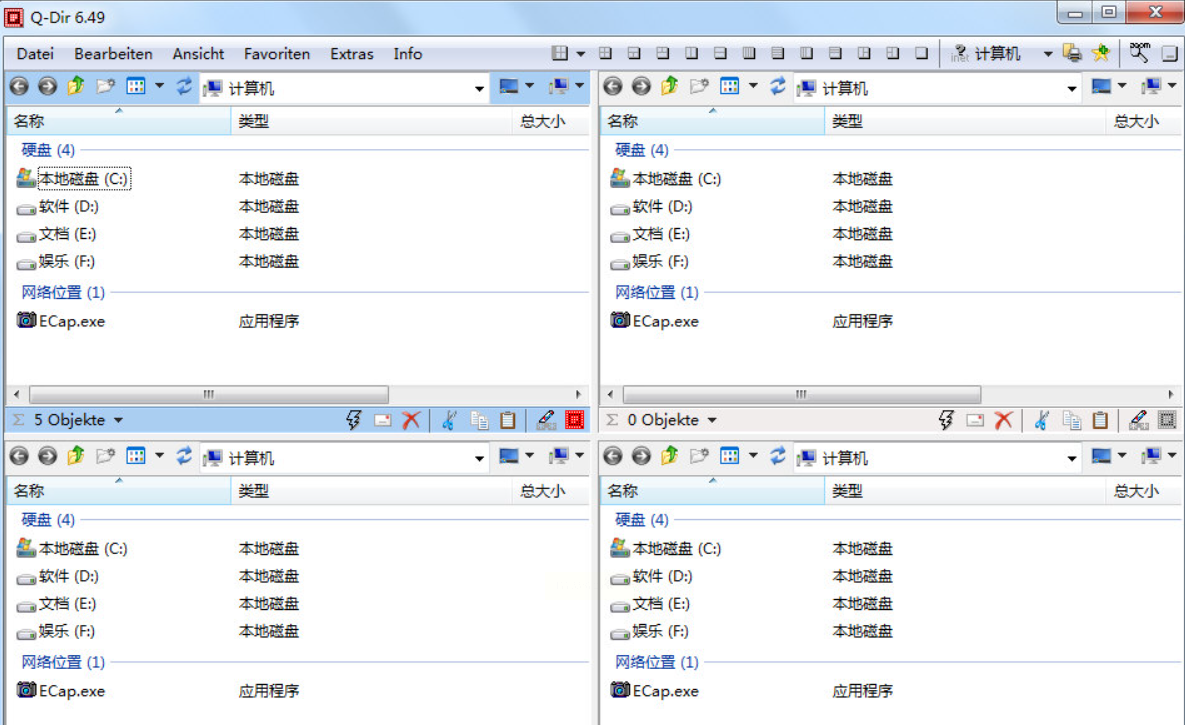
Task: Click horizontal scrollbar thumb of top-right pane
Action: (802, 394)
